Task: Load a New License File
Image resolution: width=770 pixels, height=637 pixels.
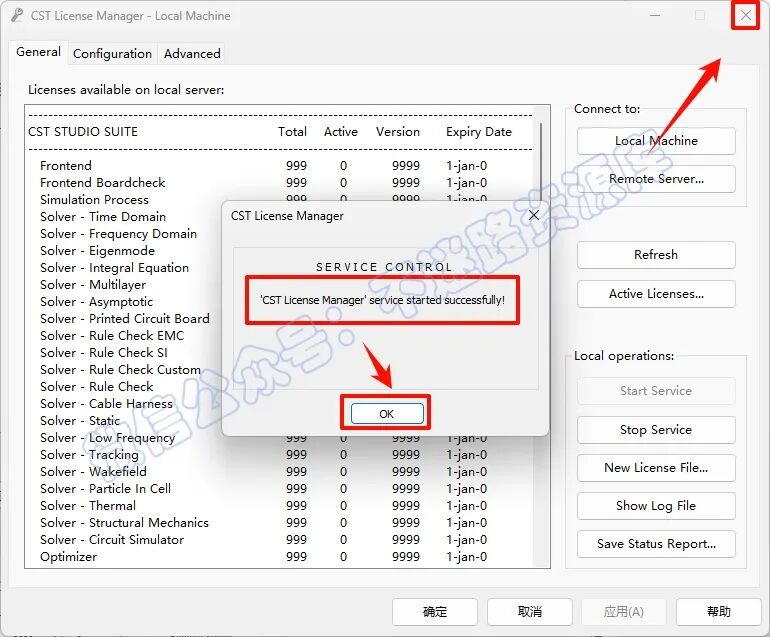Action: 656,468
